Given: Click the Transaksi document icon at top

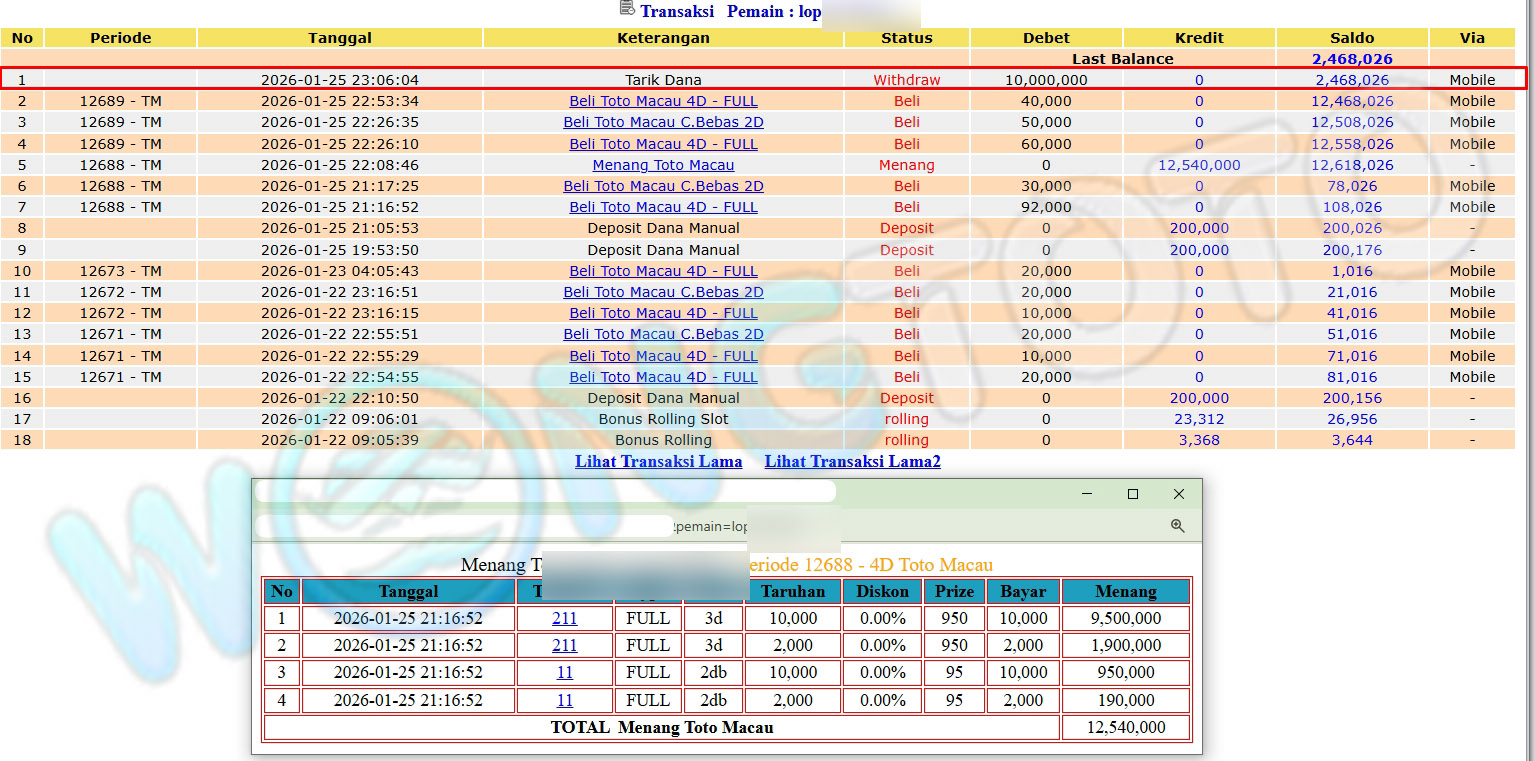Looking at the screenshot, I should [x=627, y=9].
